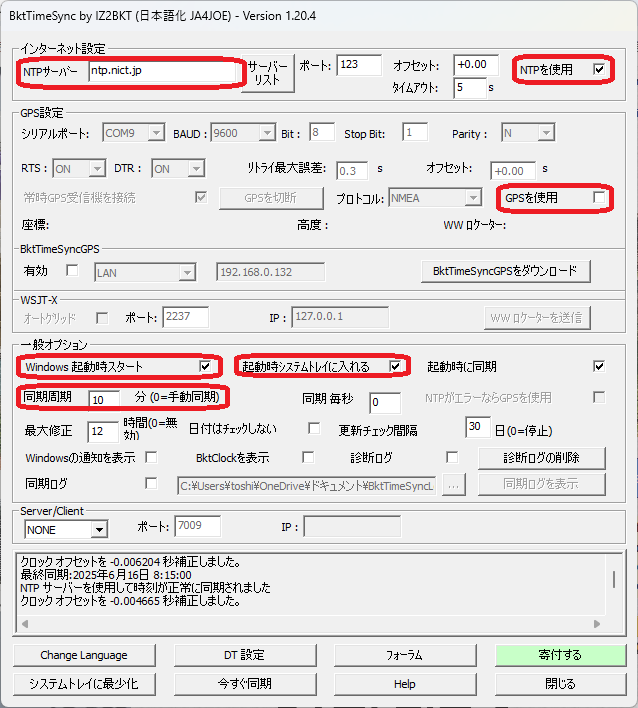Screen dimensions: 638x708
Task: Browse sync log path with ... button
Action: pos(454,485)
